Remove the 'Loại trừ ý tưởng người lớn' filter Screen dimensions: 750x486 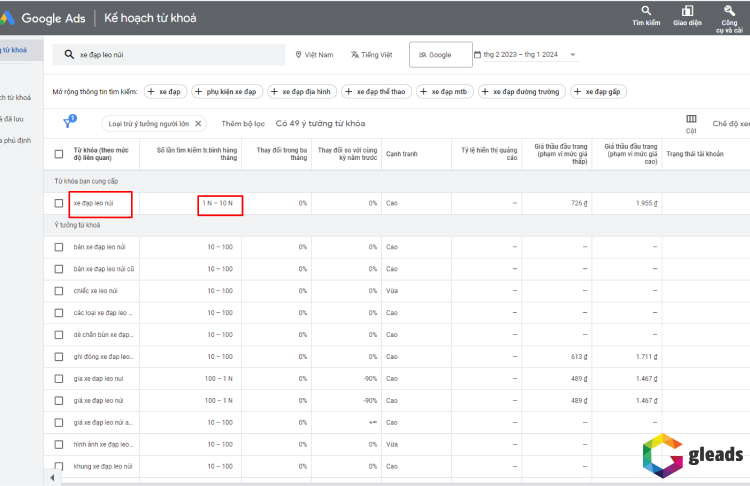point(198,124)
